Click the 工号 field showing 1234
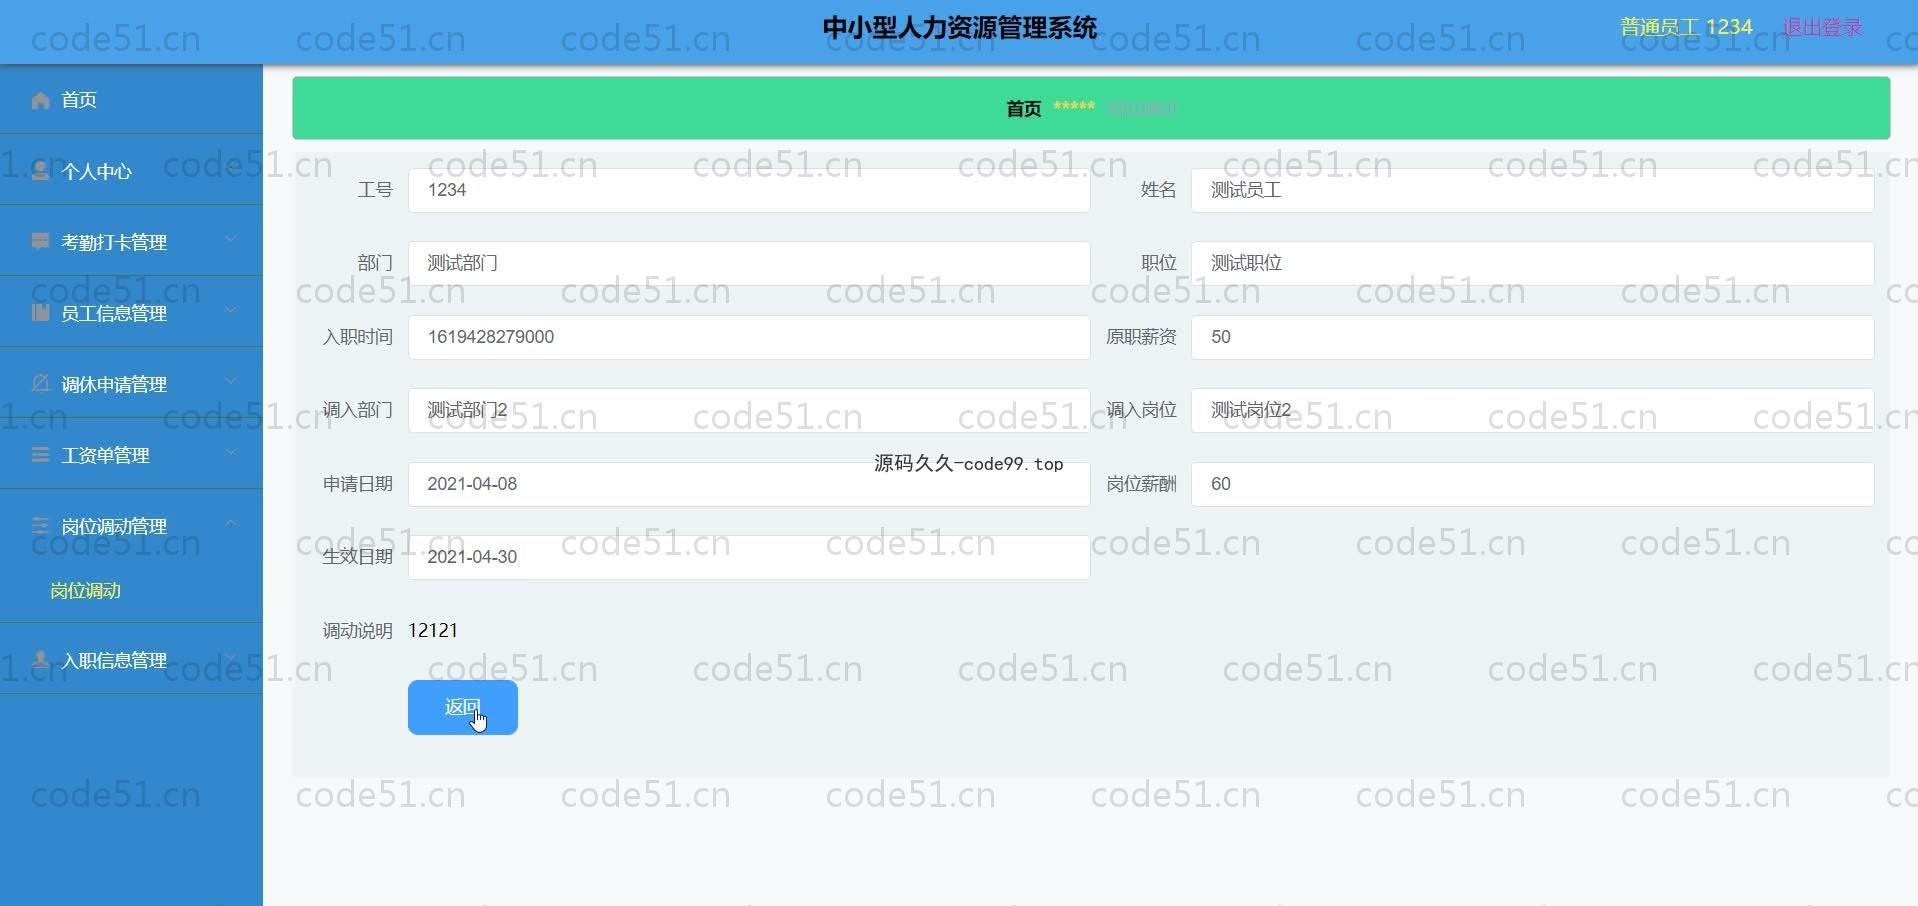1918x906 pixels. (x=749, y=190)
